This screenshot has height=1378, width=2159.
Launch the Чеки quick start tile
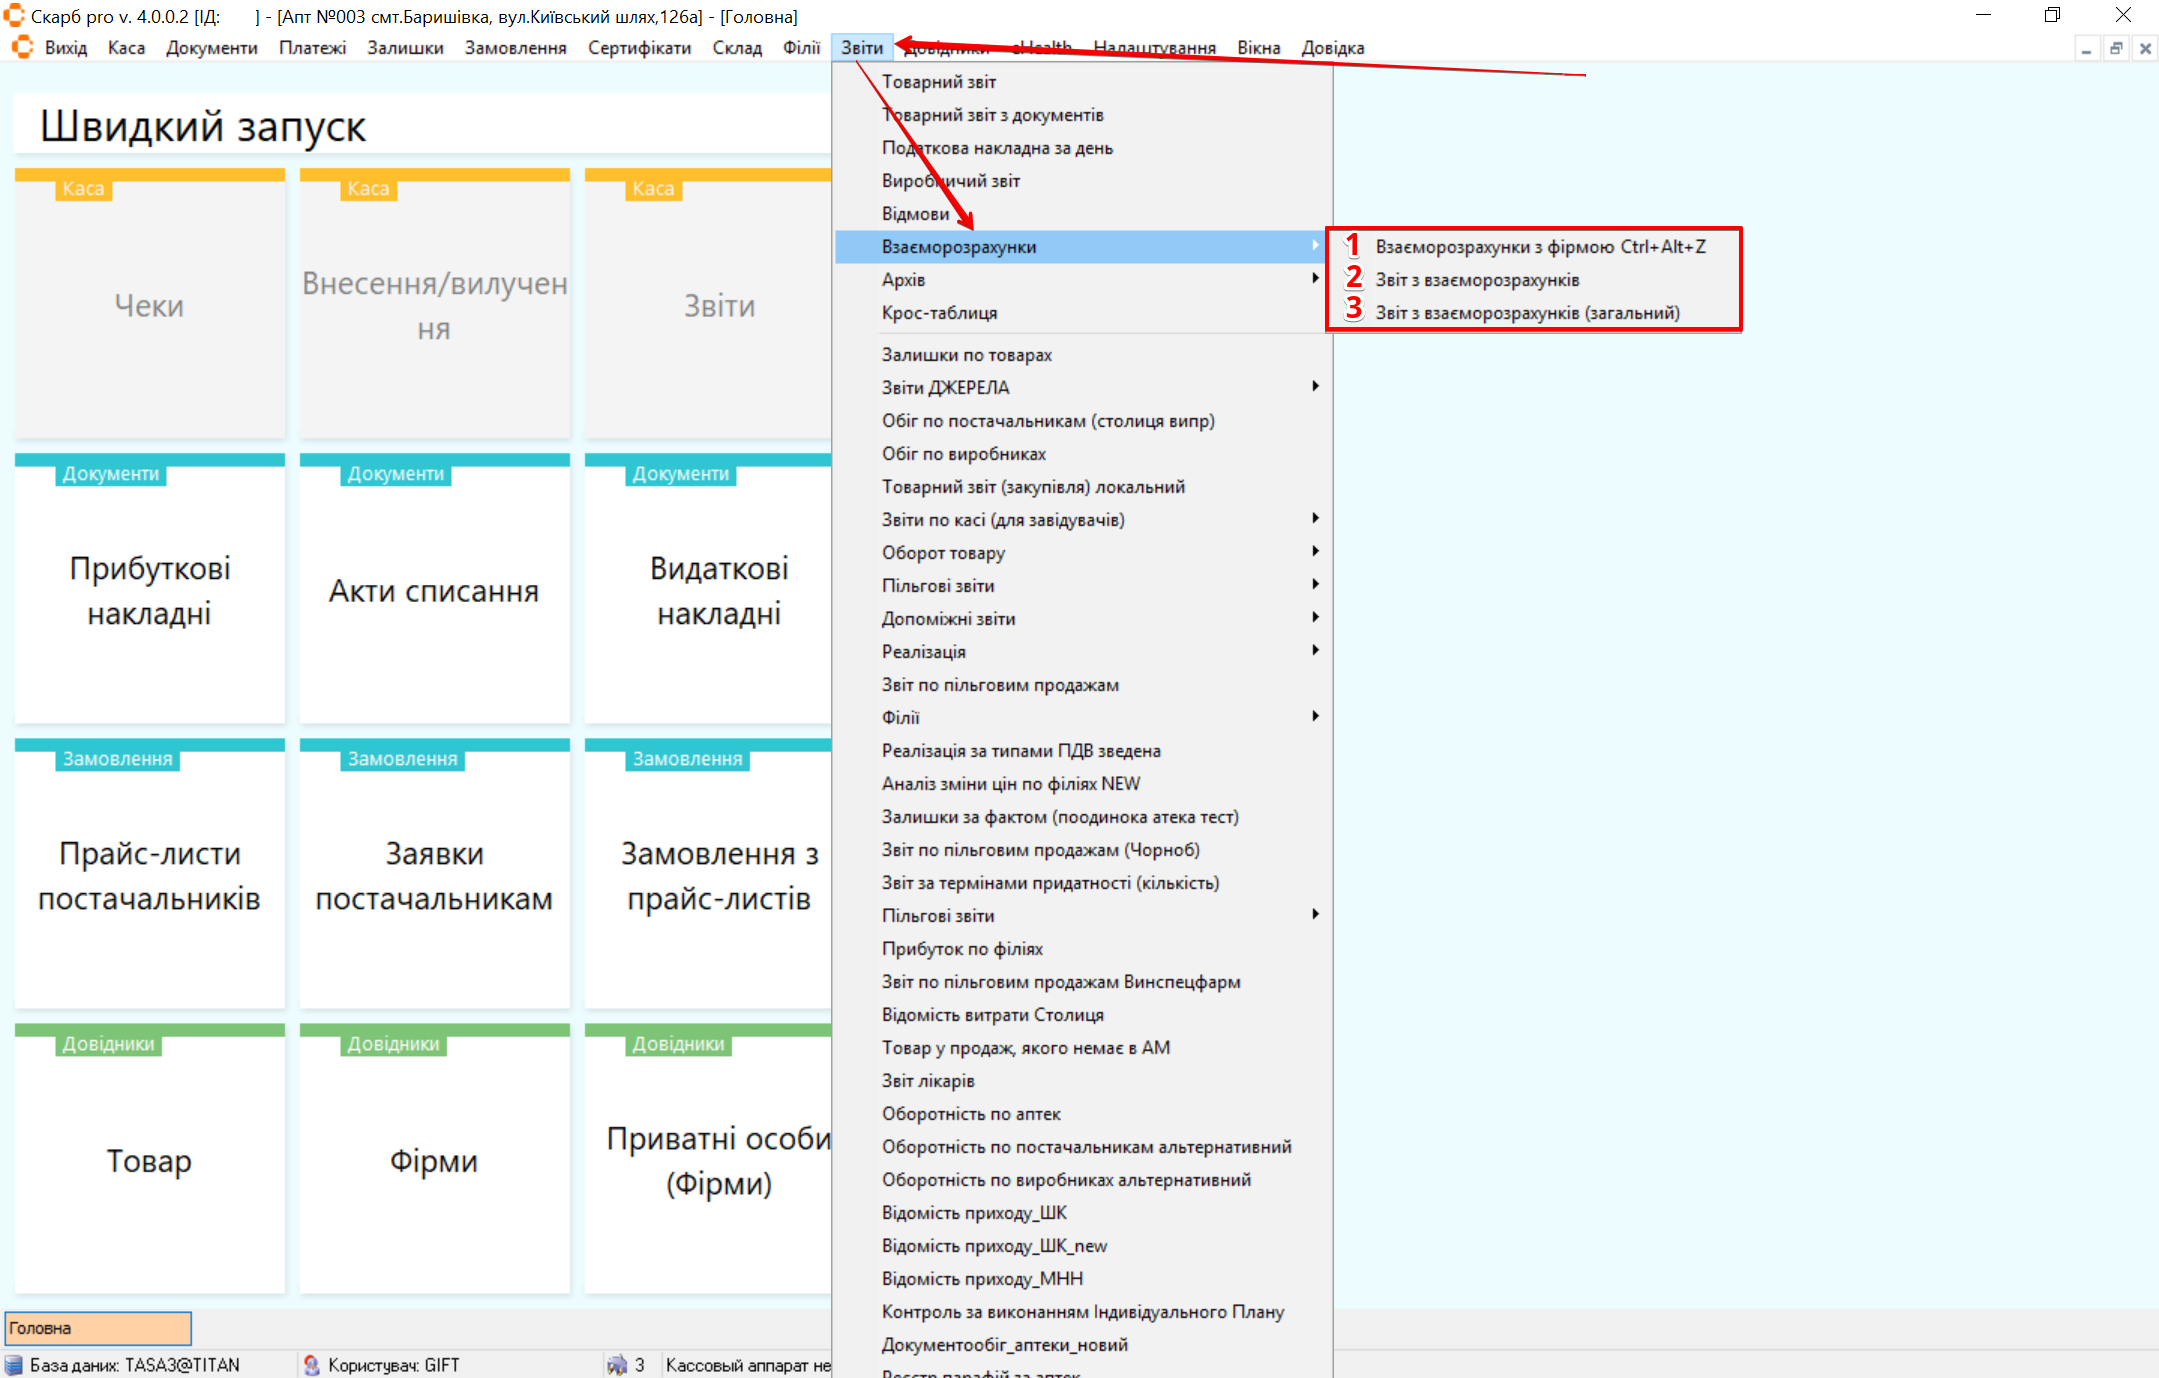[150, 305]
